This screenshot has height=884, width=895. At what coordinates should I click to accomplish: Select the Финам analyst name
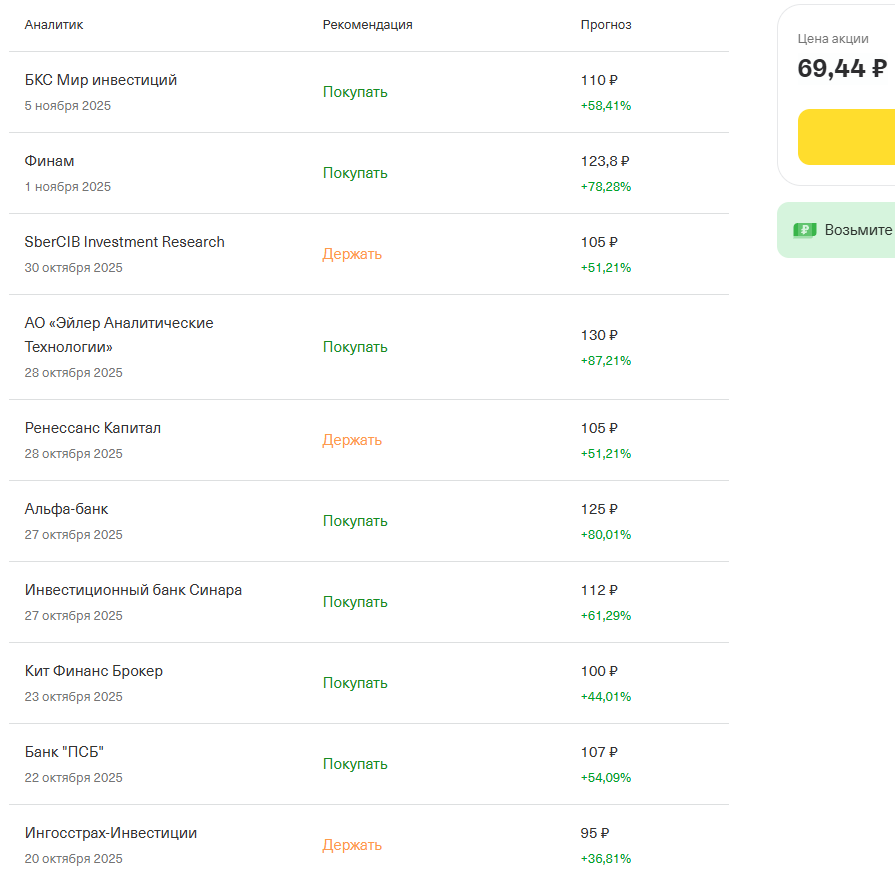(x=50, y=161)
